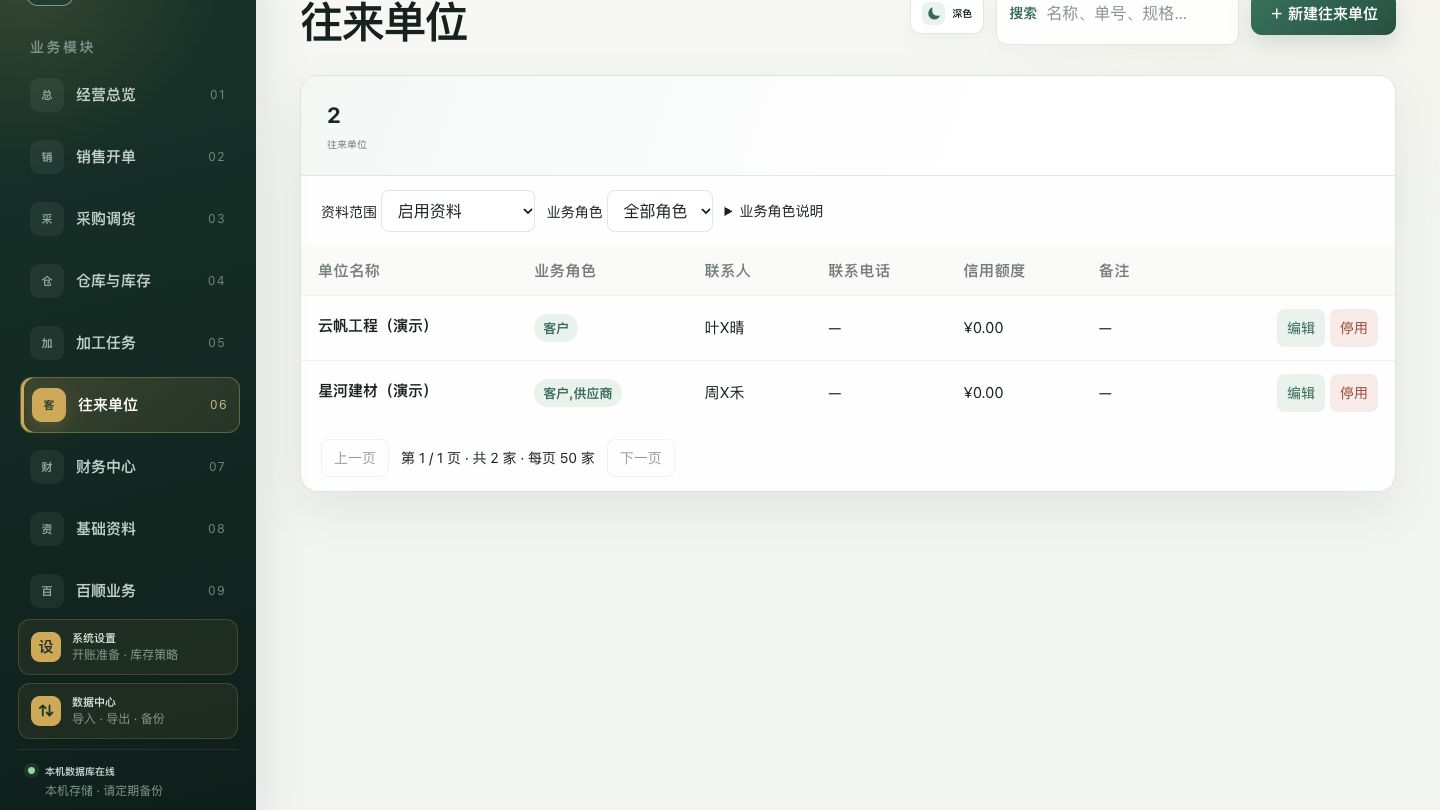Screen dimensions: 1440x810
Task: Click contact name 周X禾
Action: [x=725, y=393]
